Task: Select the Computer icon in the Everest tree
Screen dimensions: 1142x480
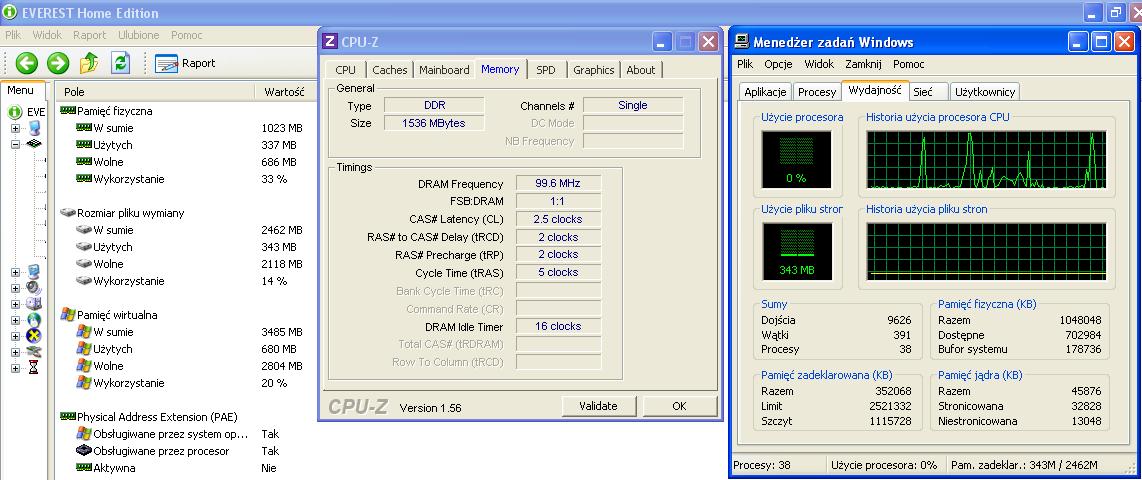Action: 34,128
